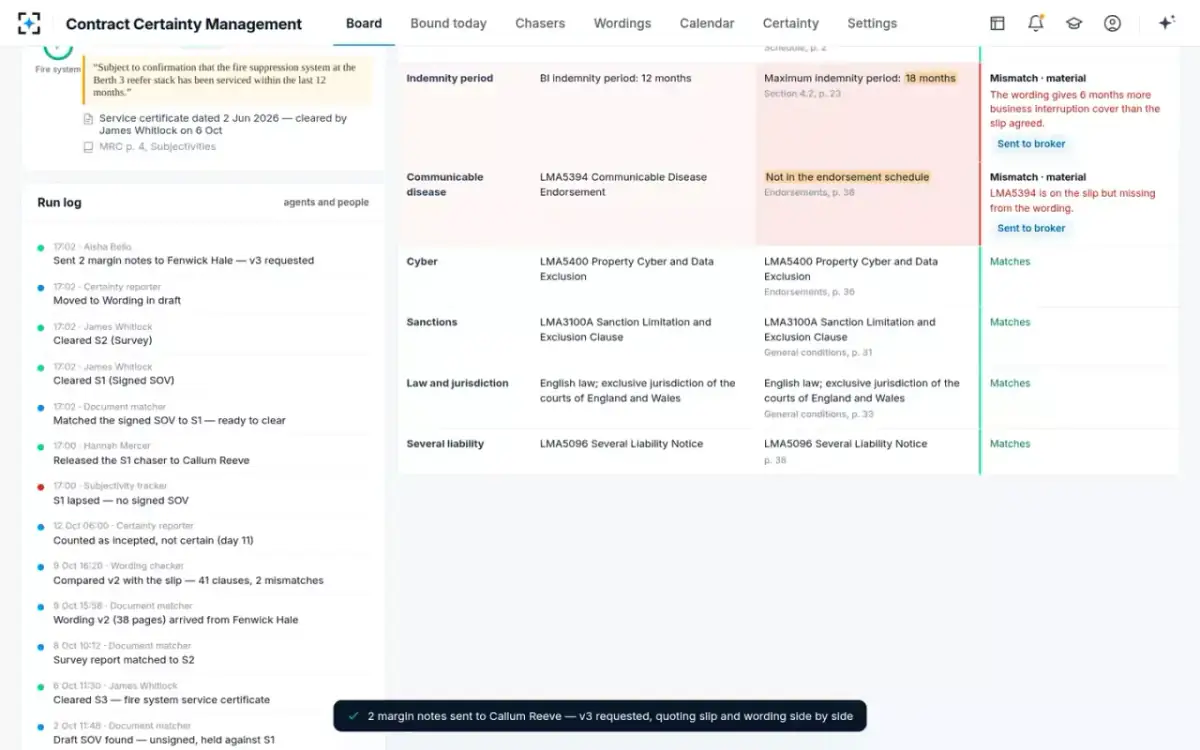Click the book icon beside MRC p. 4
Viewport: 1200px width, 750px height.
89,147
